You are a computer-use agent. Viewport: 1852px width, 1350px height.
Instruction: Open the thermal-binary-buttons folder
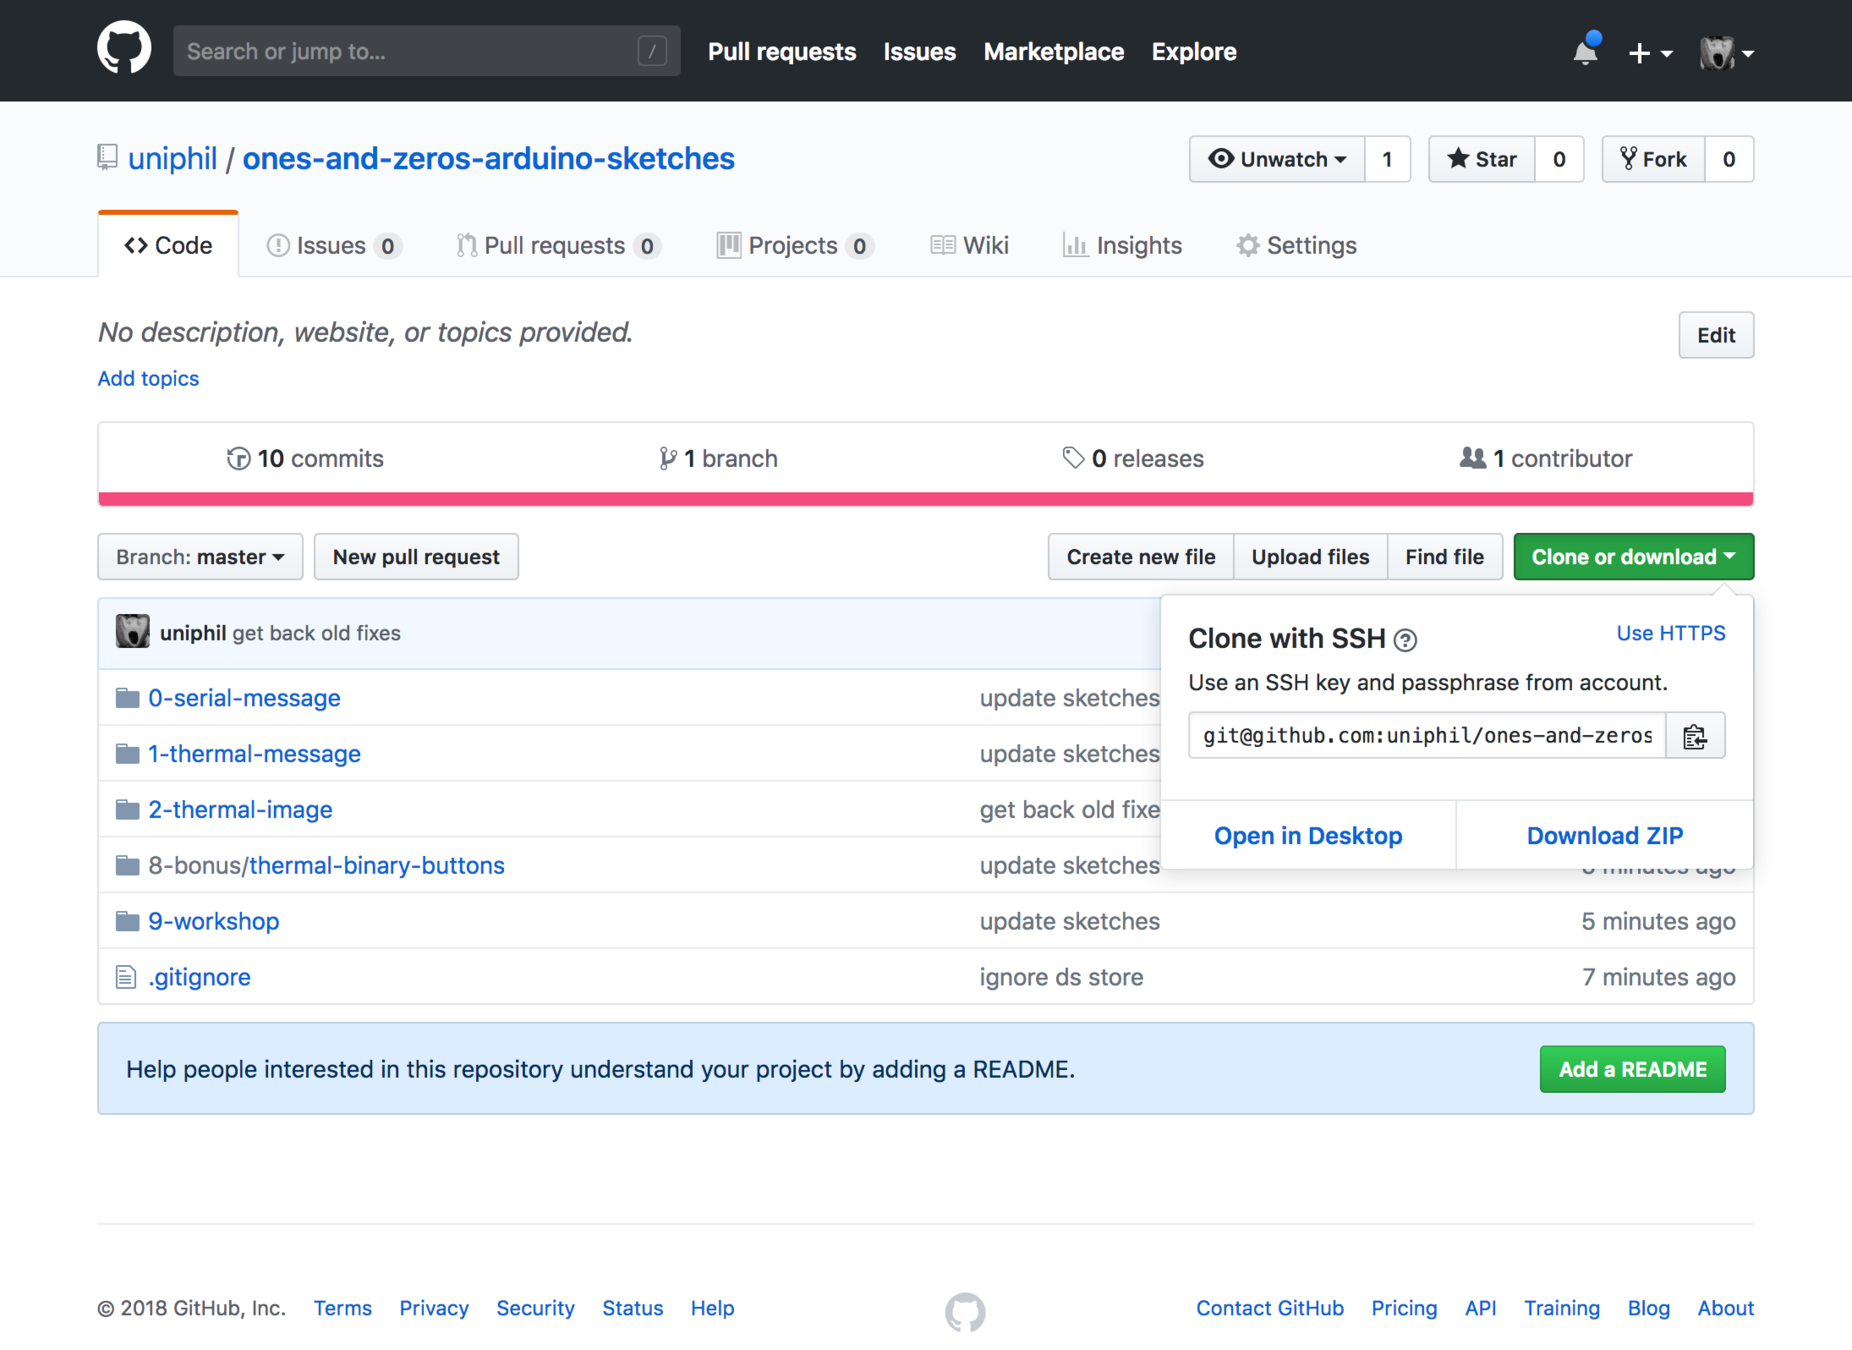pyautogui.click(x=377, y=866)
